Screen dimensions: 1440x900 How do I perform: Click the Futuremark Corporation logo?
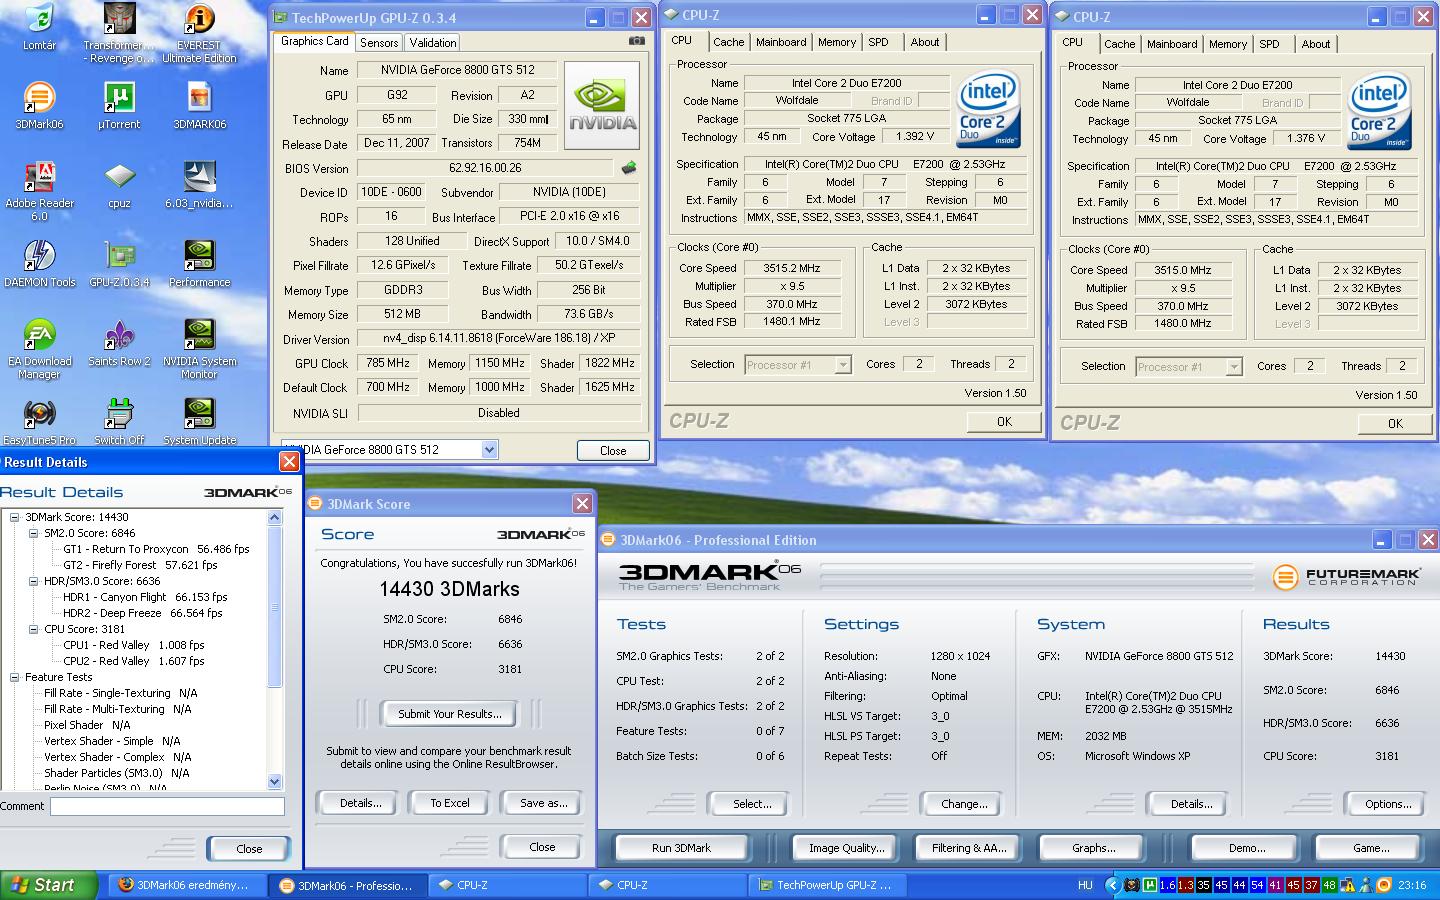coord(1346,577)
